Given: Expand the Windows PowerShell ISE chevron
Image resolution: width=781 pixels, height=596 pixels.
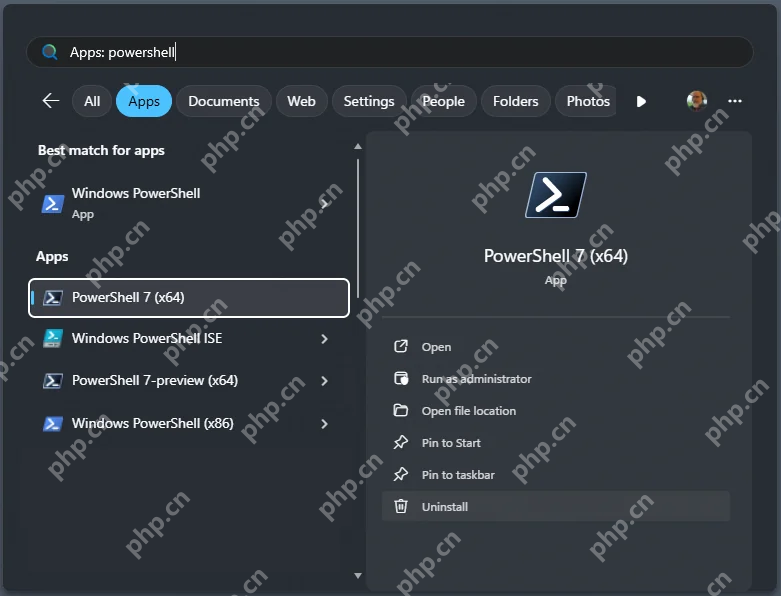Looking at the screenshot, I should [324, 339].
